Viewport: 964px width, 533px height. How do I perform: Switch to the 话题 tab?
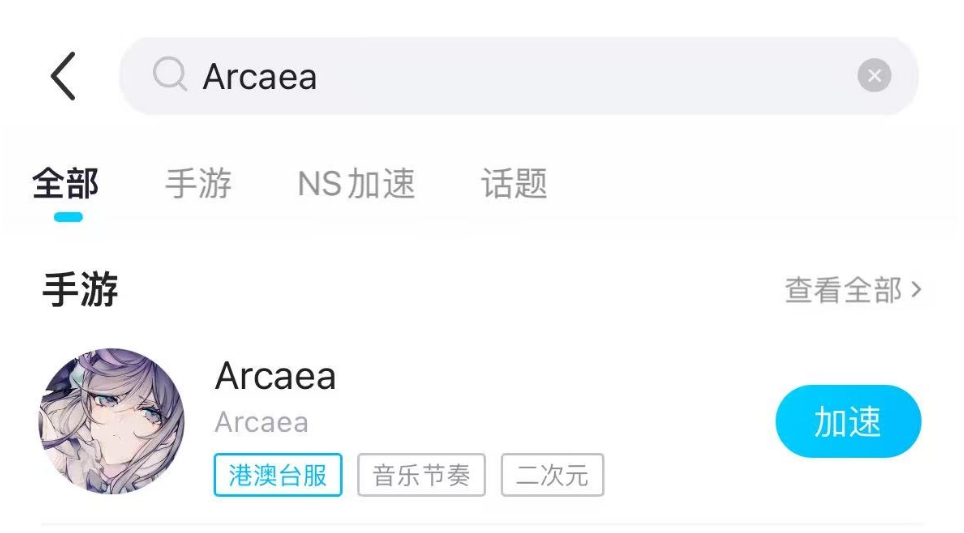514,183
